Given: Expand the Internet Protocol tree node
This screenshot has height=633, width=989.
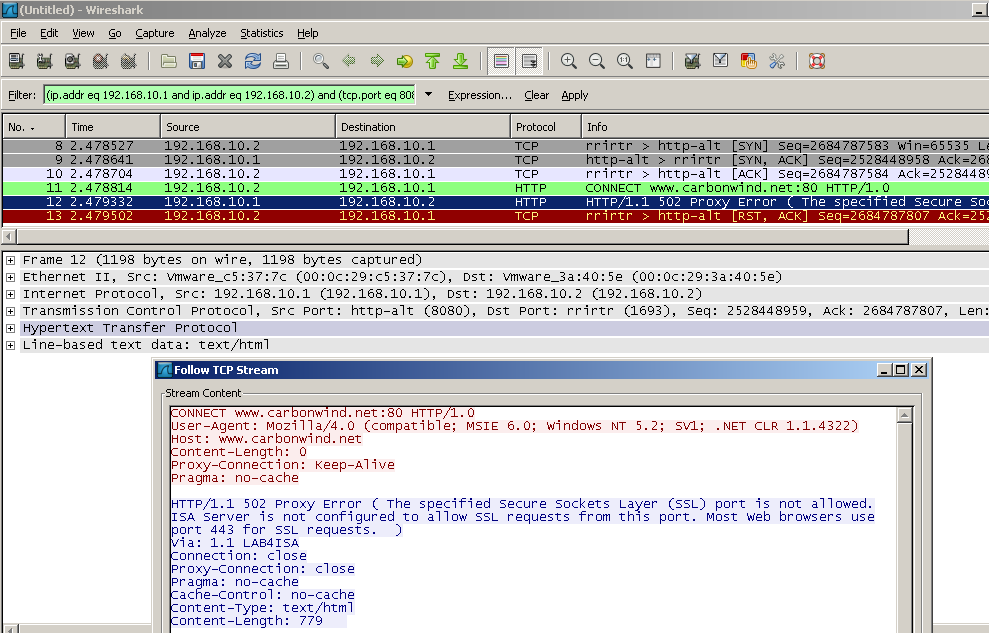Looking at the screenshot, I should (x=10, y=294).
